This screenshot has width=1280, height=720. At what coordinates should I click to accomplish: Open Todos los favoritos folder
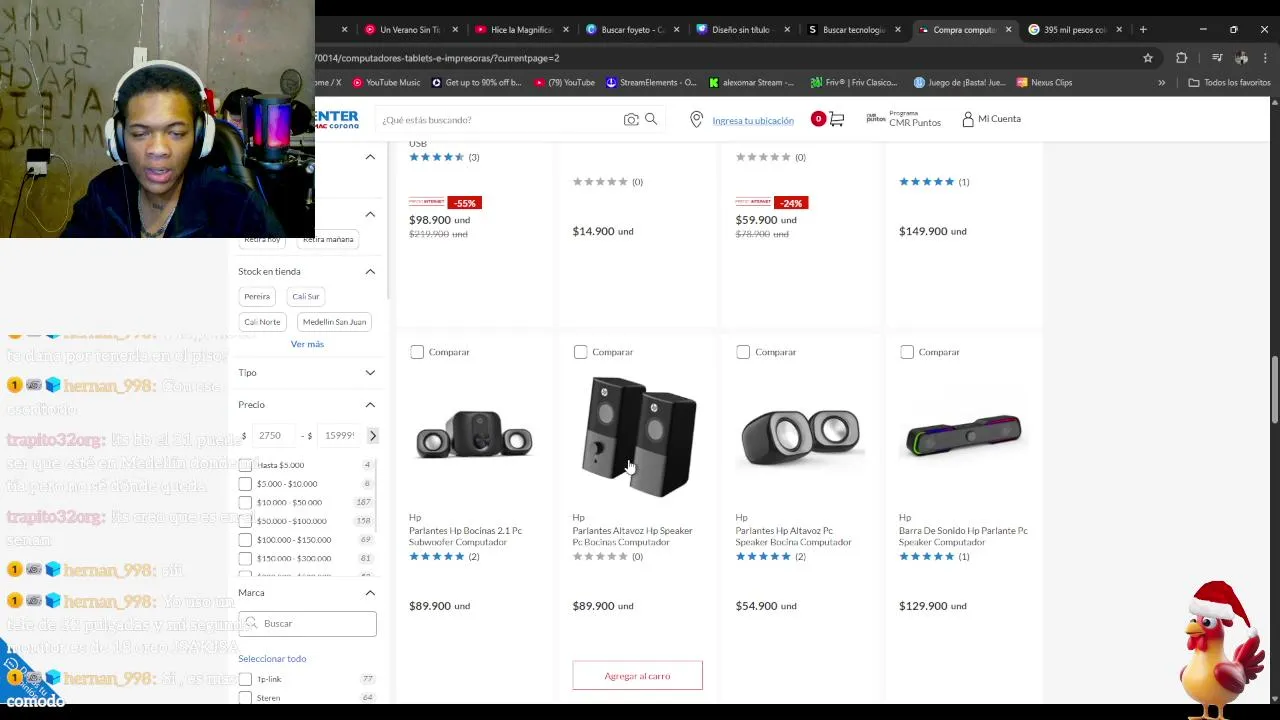click(x=1229, y=82)
